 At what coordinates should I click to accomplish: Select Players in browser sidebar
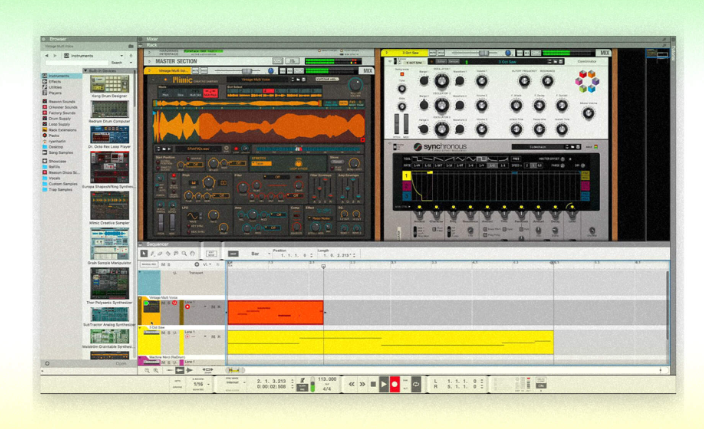[55, 93]
